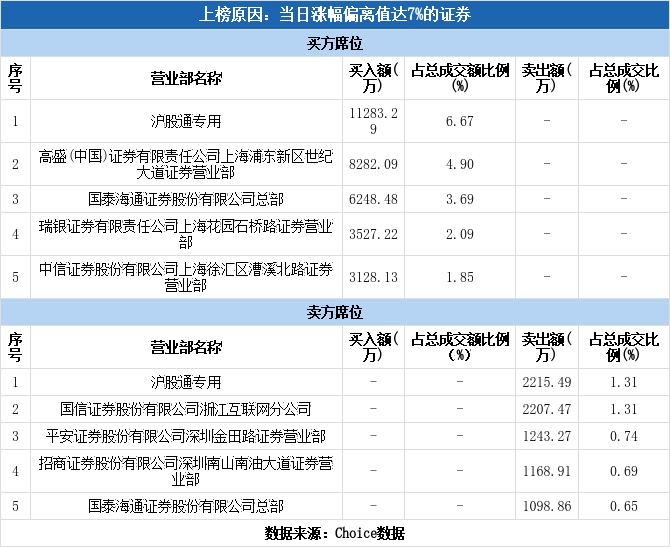
Task: Click sell amount 1168.91
Action: [547, 471]
